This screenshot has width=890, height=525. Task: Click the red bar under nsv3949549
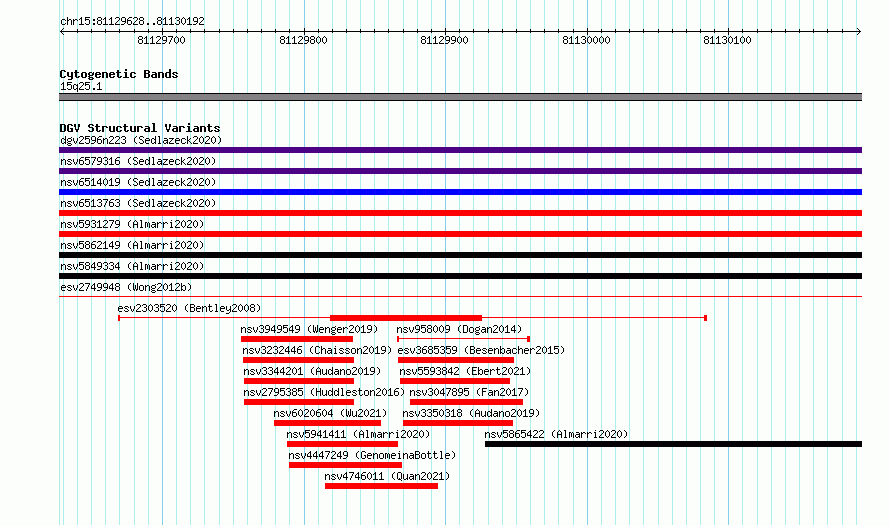click(297, 339)
